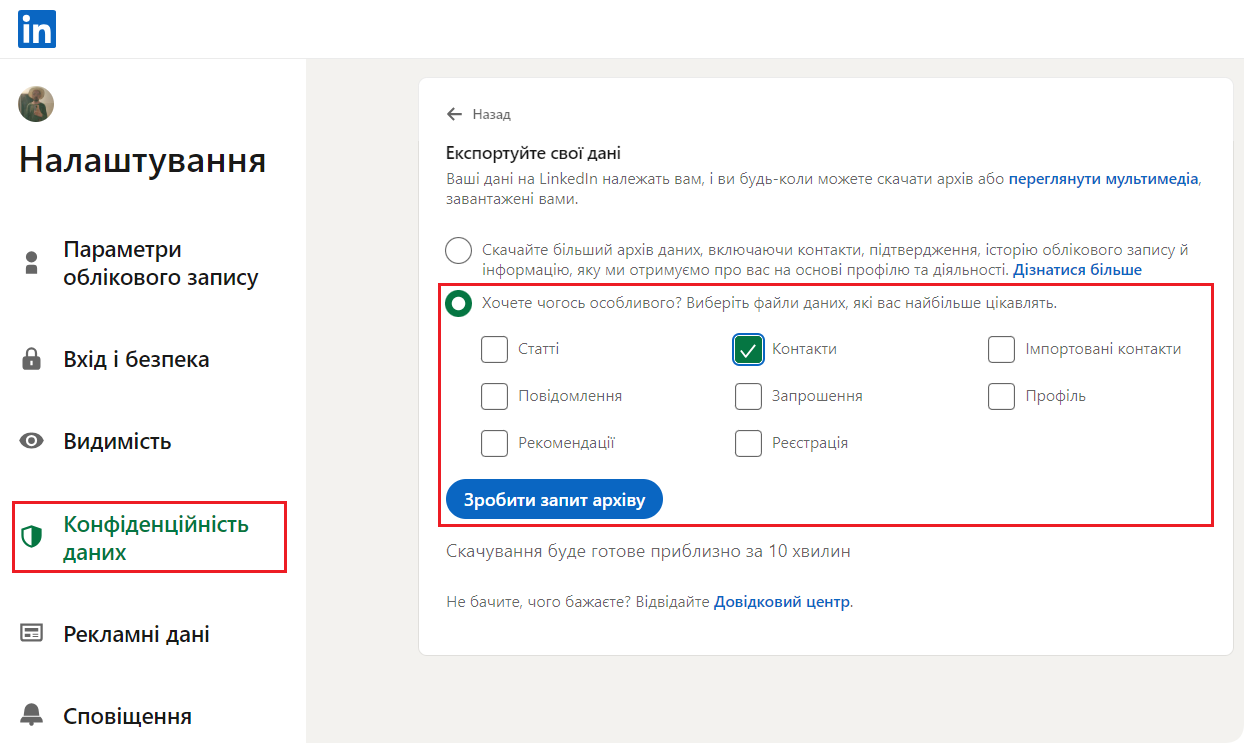Select the 'Хочете чогось особливого' radio button
Image resolution: width=1244 pixels, height=743 pixels.
coord(459,303)
